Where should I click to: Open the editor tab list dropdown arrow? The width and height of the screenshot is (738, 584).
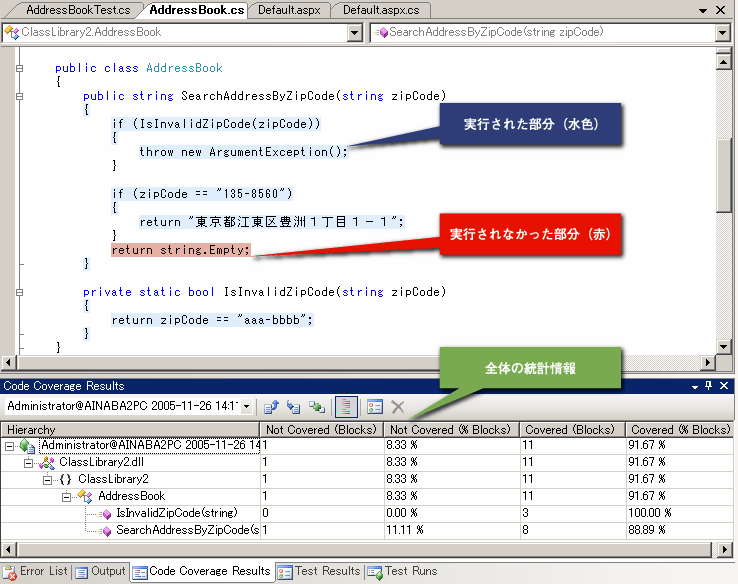703,10
